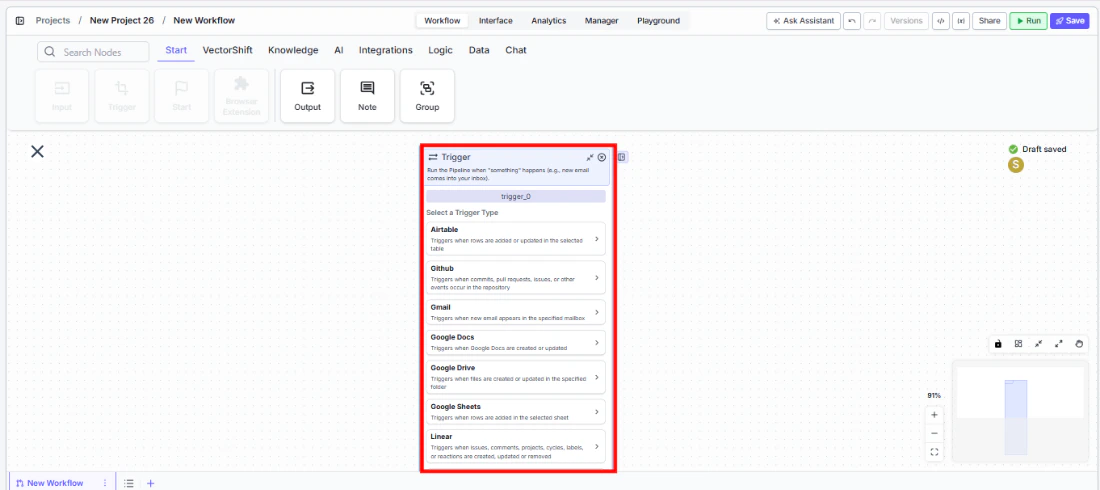Zoom in with the plus button
This screenshot has height=490, width=1100.
point(934,415)
